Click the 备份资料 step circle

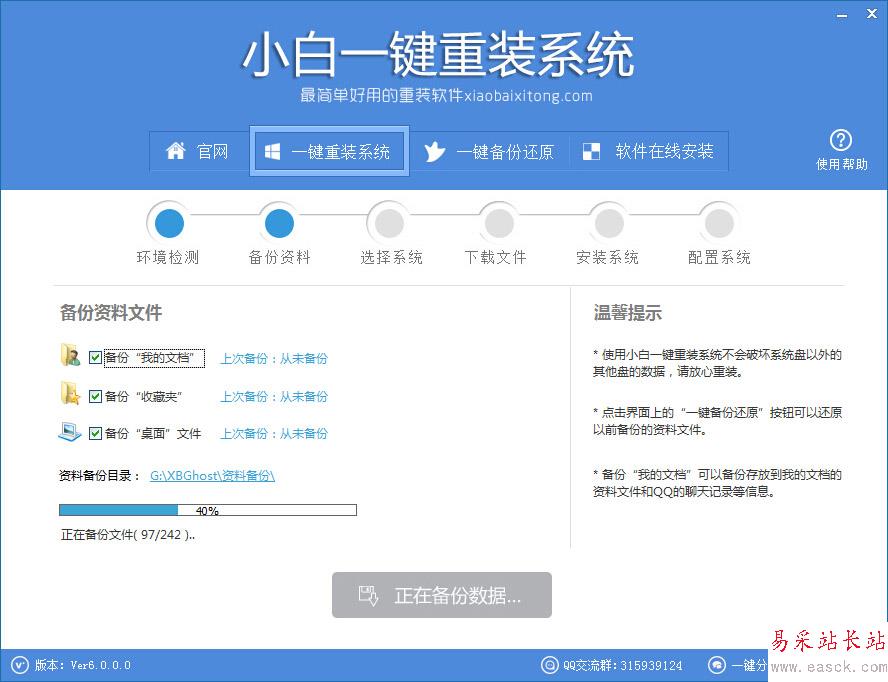click(x=279, y=223)
